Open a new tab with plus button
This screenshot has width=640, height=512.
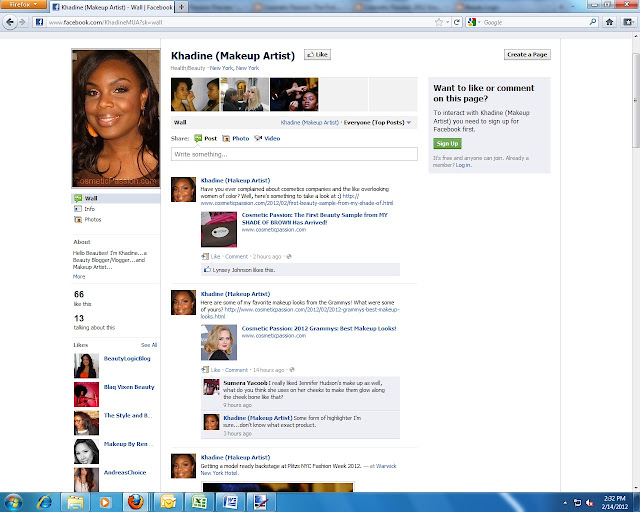(x=182, y=7)
